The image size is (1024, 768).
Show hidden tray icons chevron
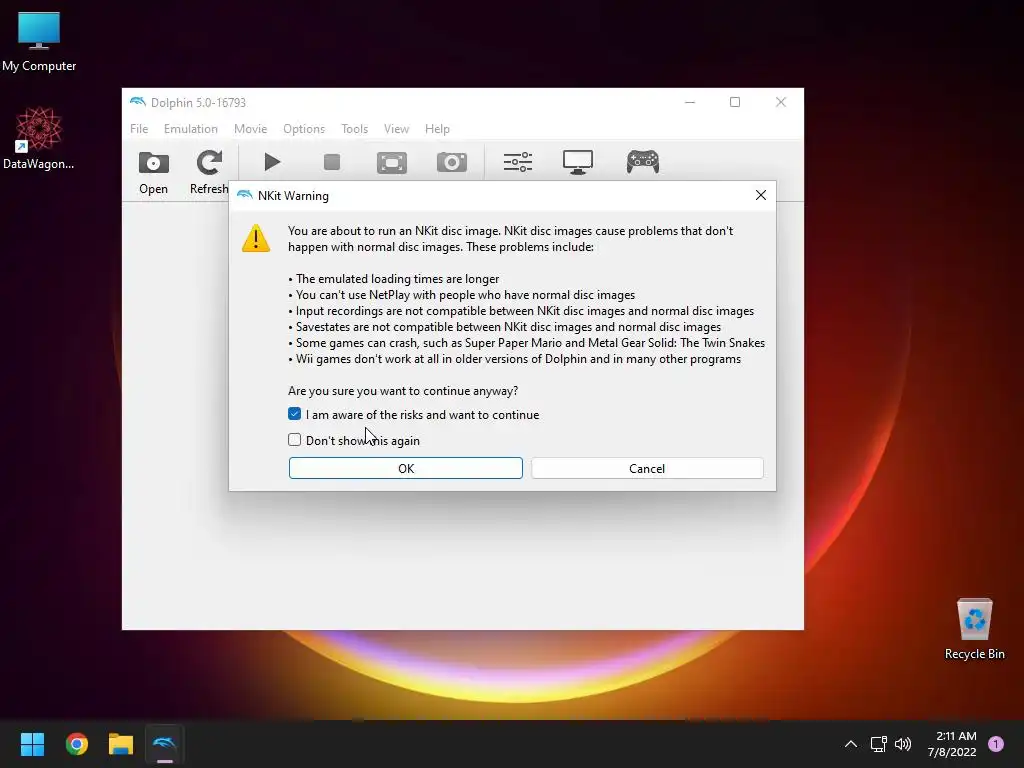851,744
